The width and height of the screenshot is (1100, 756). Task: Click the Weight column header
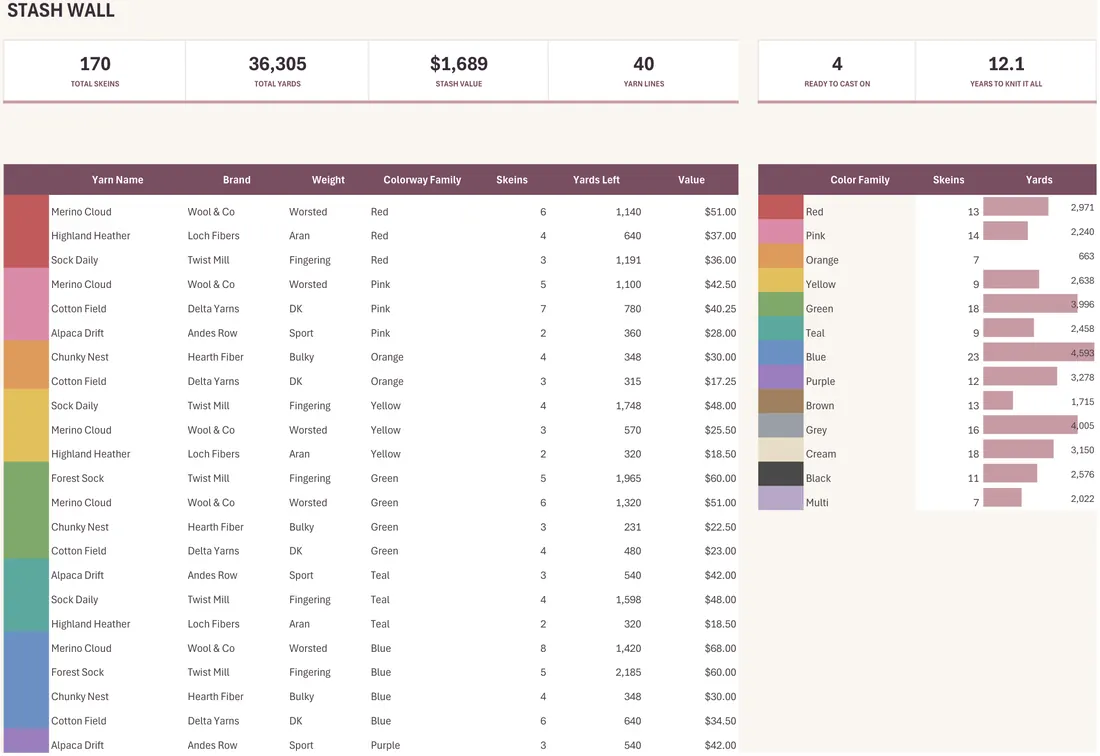coord(328,180)
